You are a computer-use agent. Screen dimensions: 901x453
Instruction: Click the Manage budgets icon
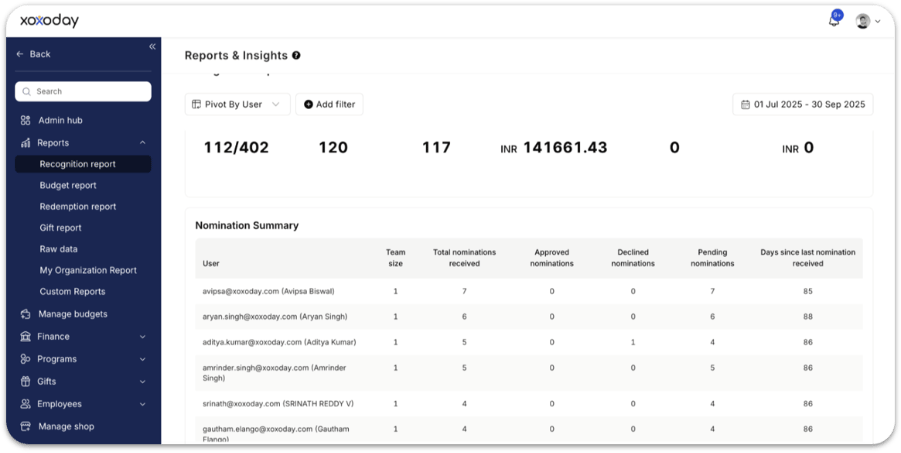point(25,314)
